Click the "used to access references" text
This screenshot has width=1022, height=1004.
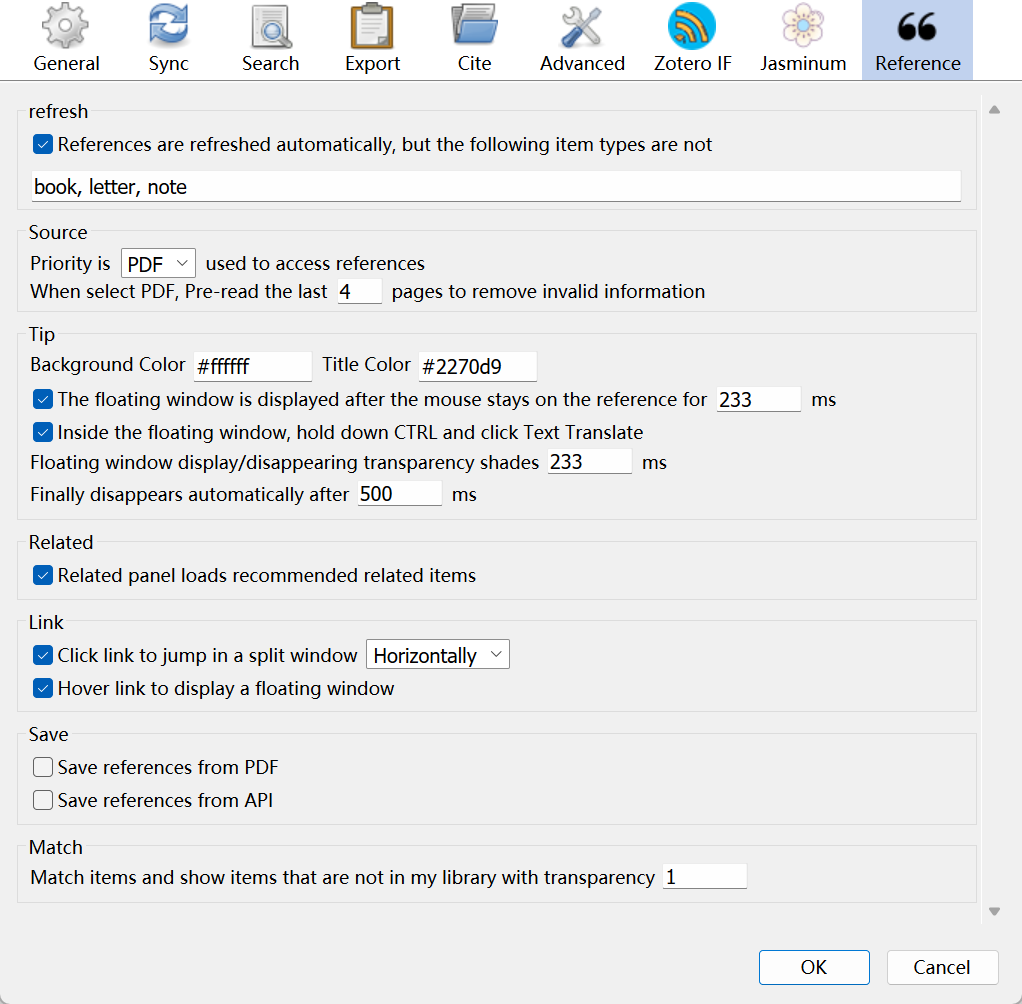(315, 263)
